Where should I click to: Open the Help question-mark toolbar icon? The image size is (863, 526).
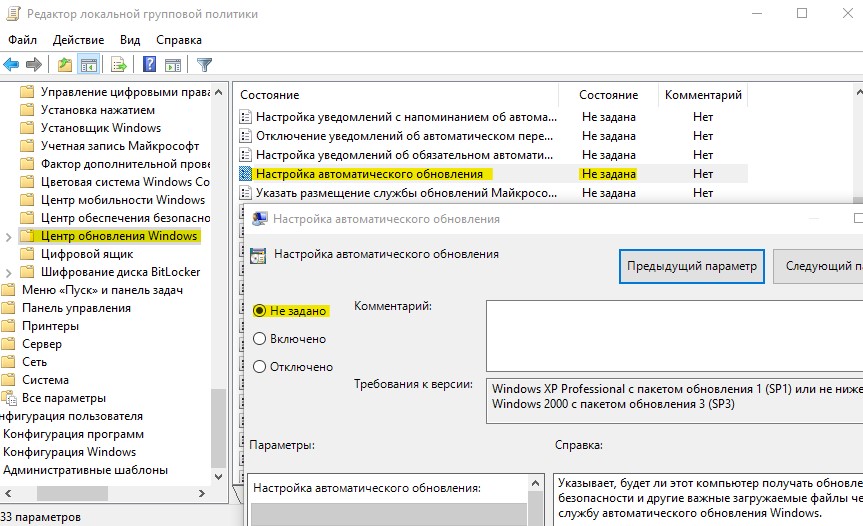tap(149, 64)
